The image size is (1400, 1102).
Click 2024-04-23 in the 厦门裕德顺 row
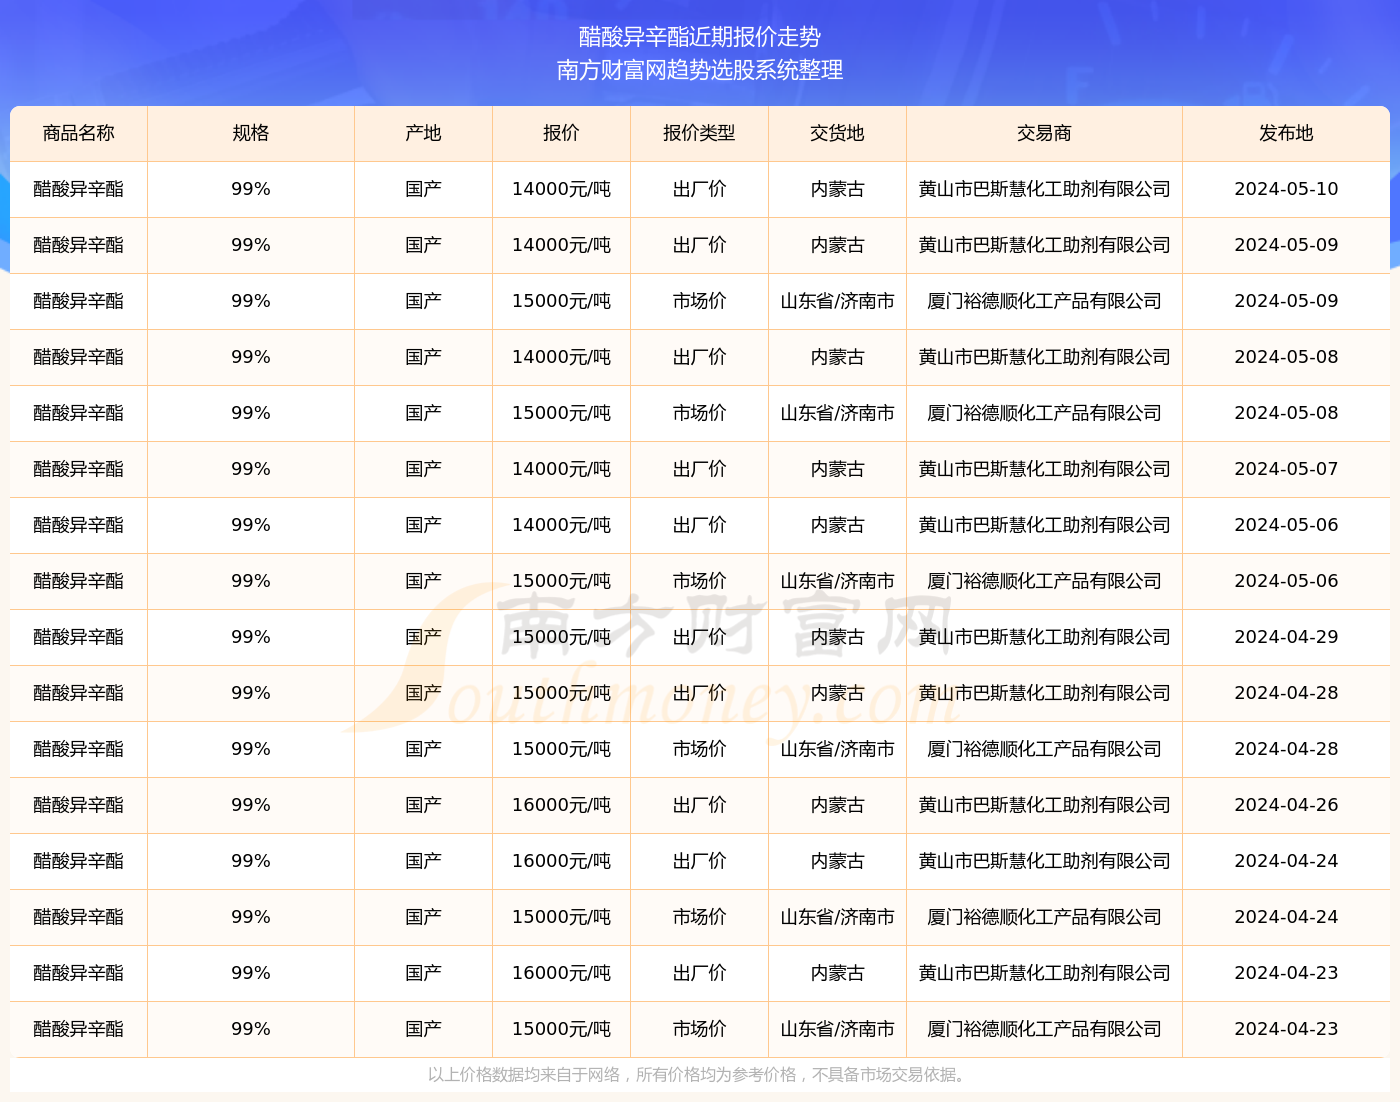[x=1286, y=1029]
